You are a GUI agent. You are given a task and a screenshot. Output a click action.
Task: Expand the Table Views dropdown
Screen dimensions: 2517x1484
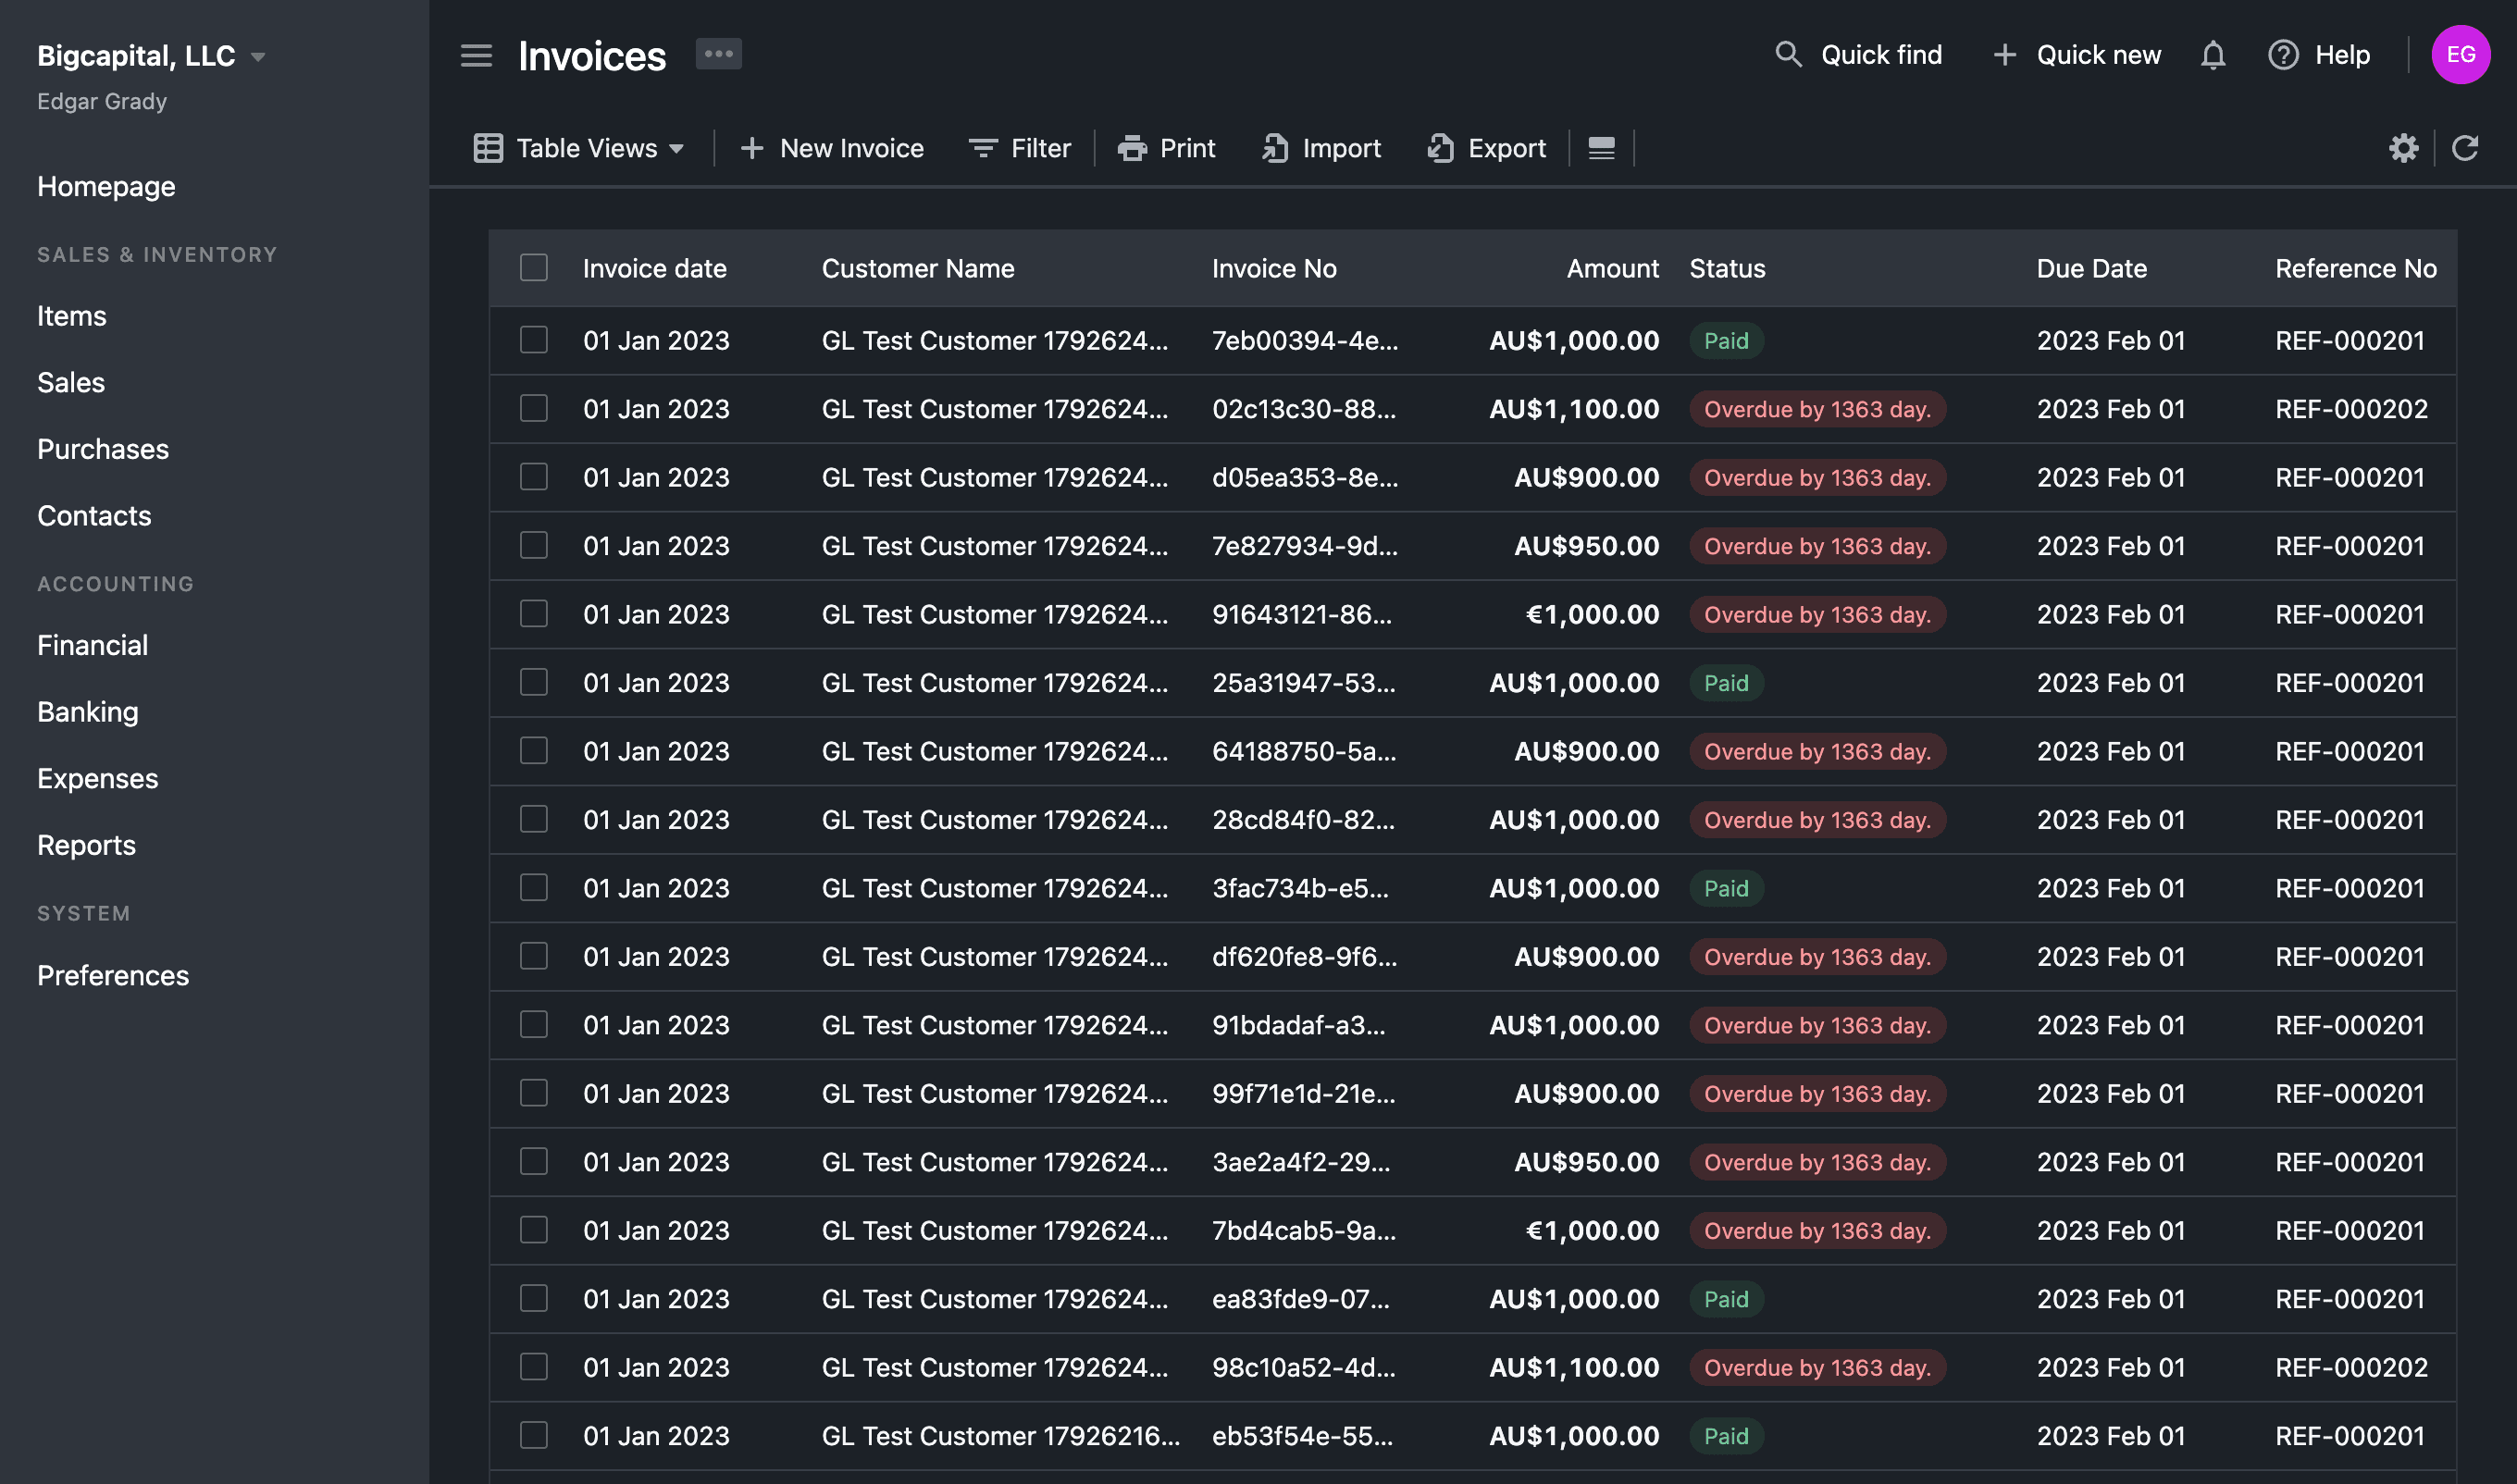click(x=579, y=148)
